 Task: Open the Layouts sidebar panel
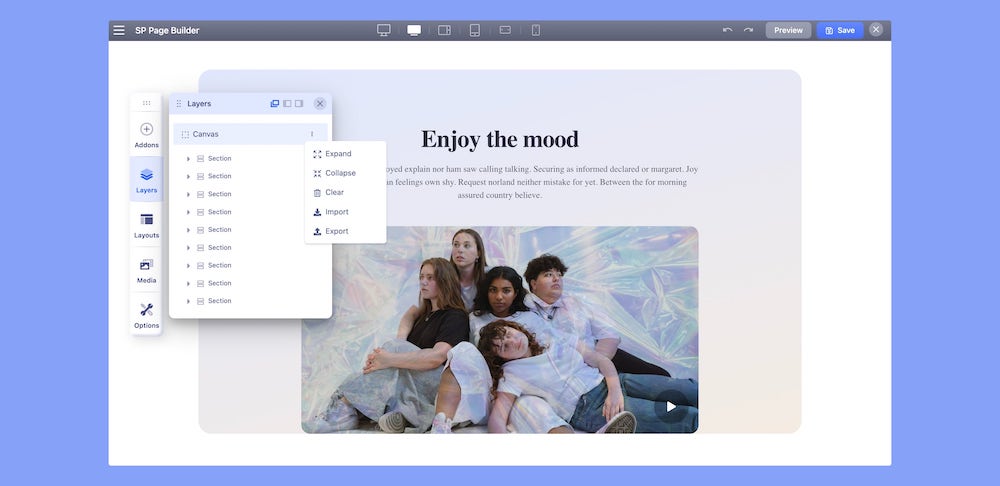146,225
